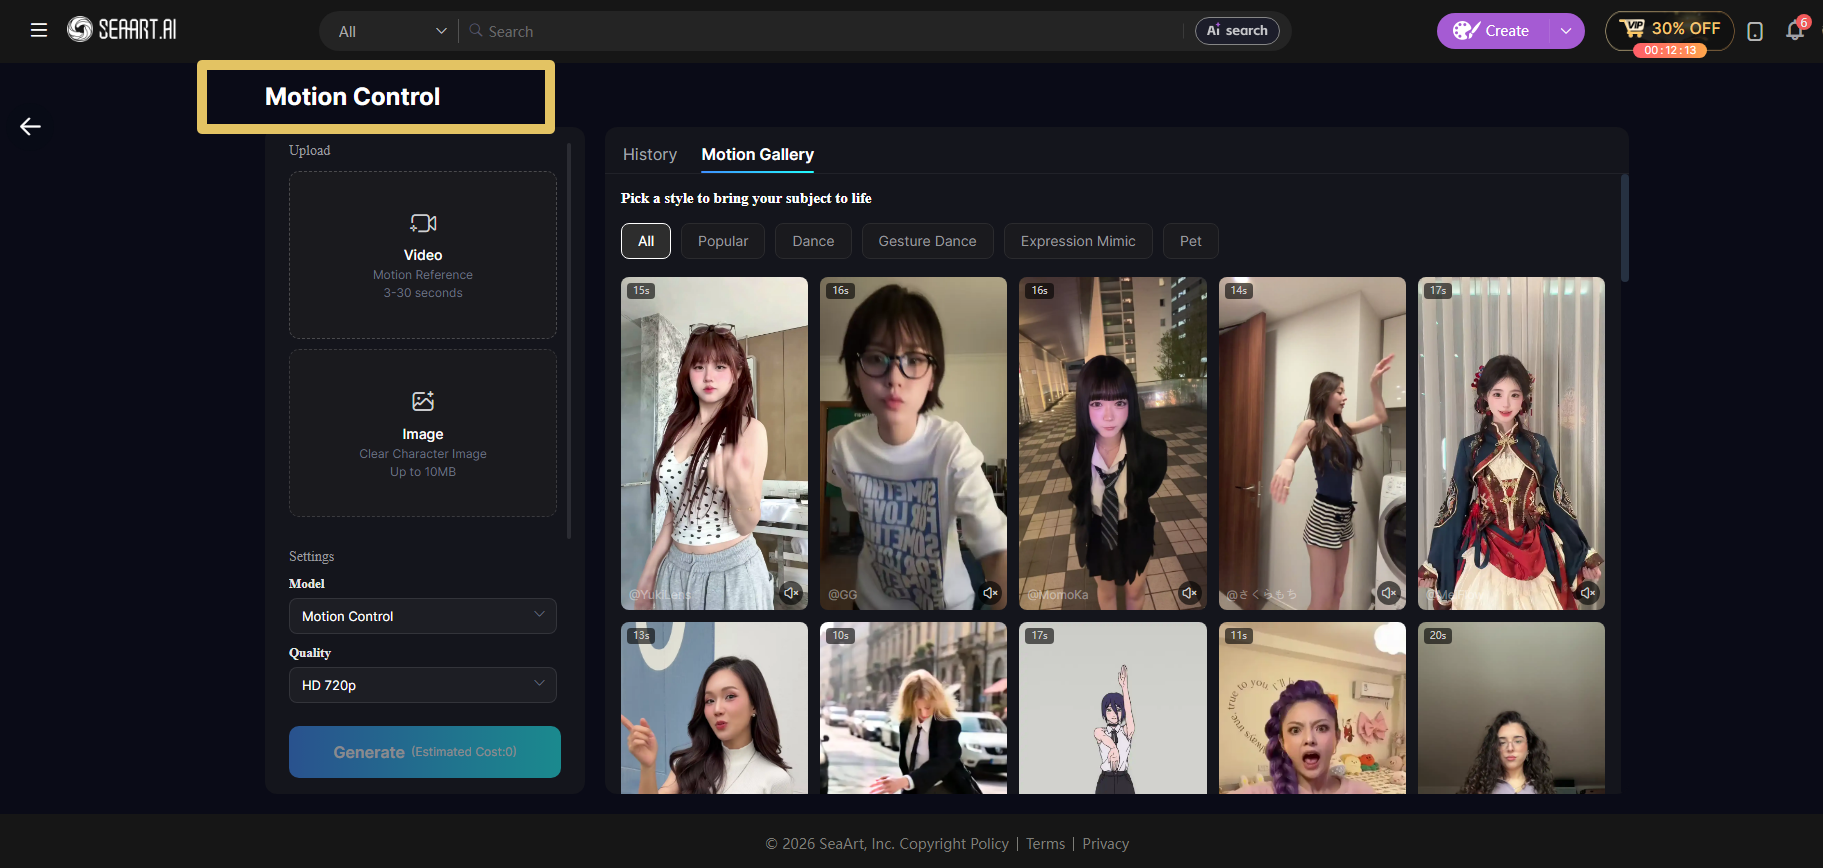The image size is (1823, 868).
Task: Filter gallery by Gesture Dance
Action: coord(927,241)
